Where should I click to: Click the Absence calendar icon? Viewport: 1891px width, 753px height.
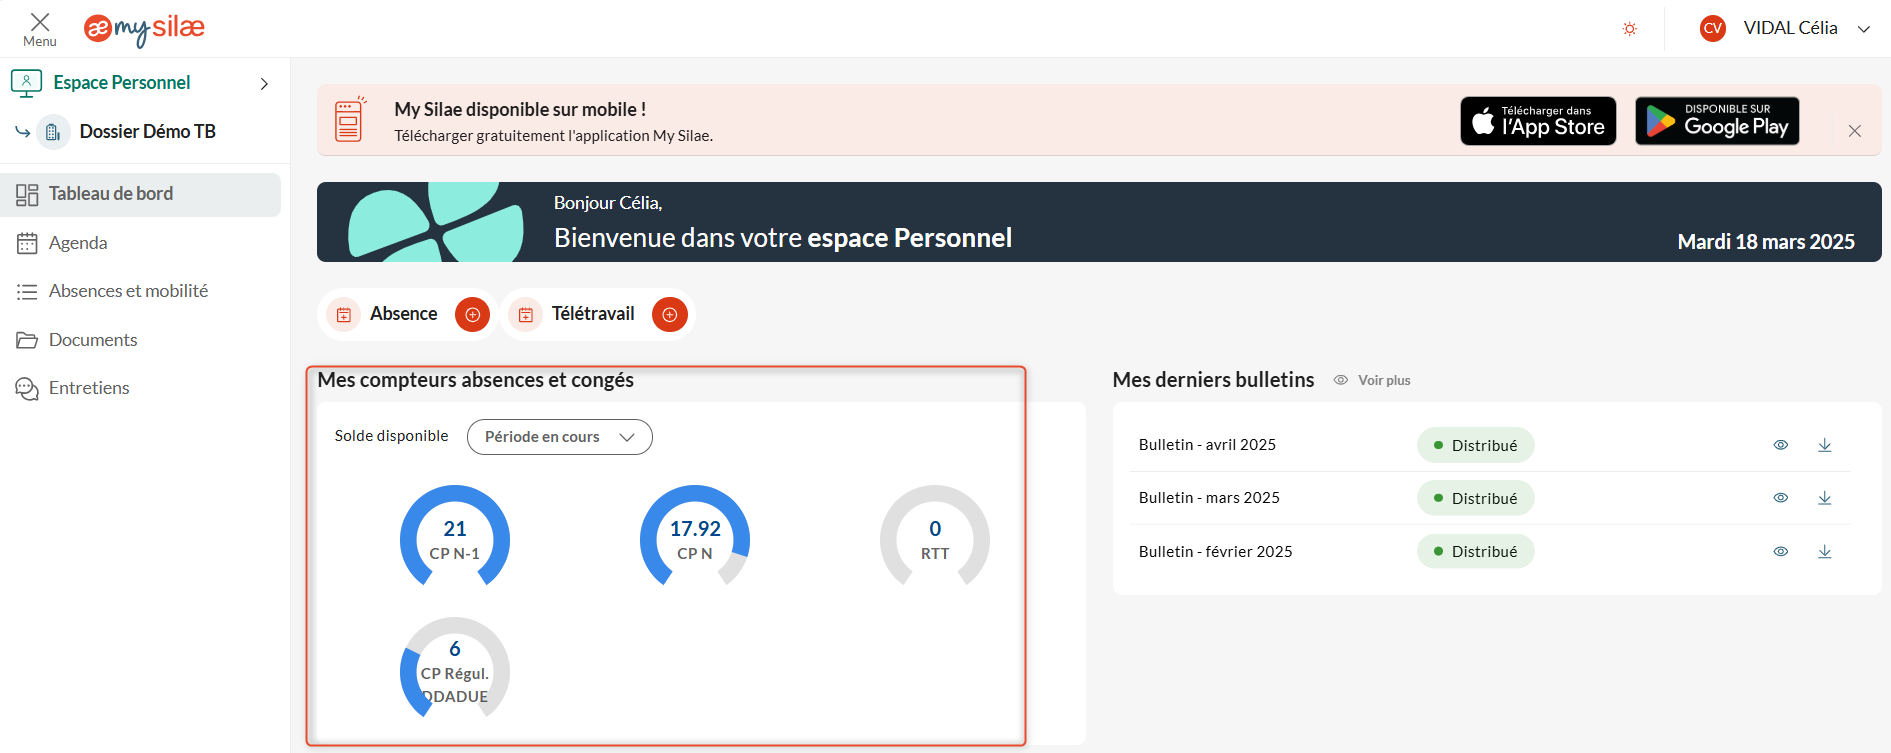click(x=344, y=315)
